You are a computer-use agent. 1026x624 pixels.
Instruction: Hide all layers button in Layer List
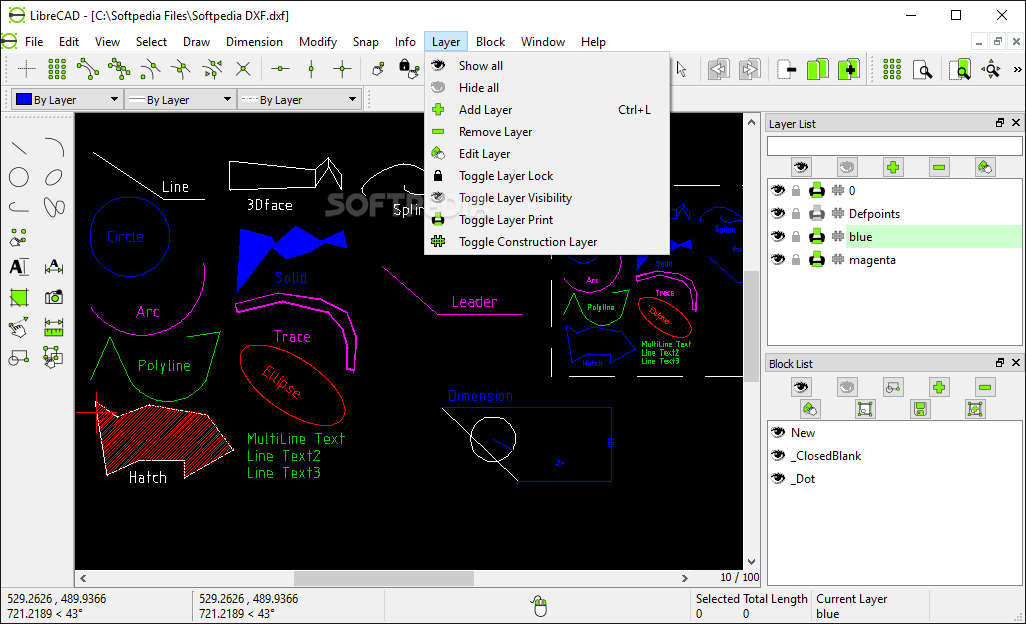pos(847,167)
